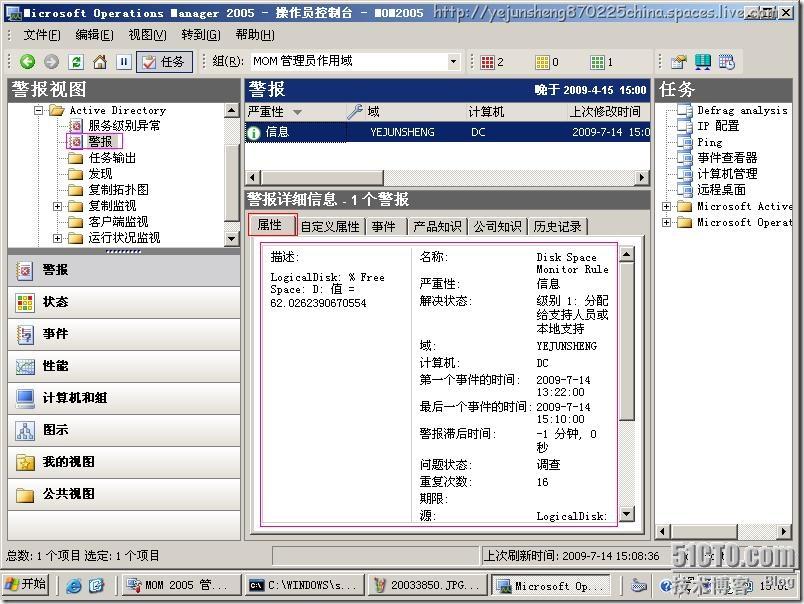Screen dimensions: 804x604
Task: Open the 客户端监视 folder in tree
Action: pos(118,222)
